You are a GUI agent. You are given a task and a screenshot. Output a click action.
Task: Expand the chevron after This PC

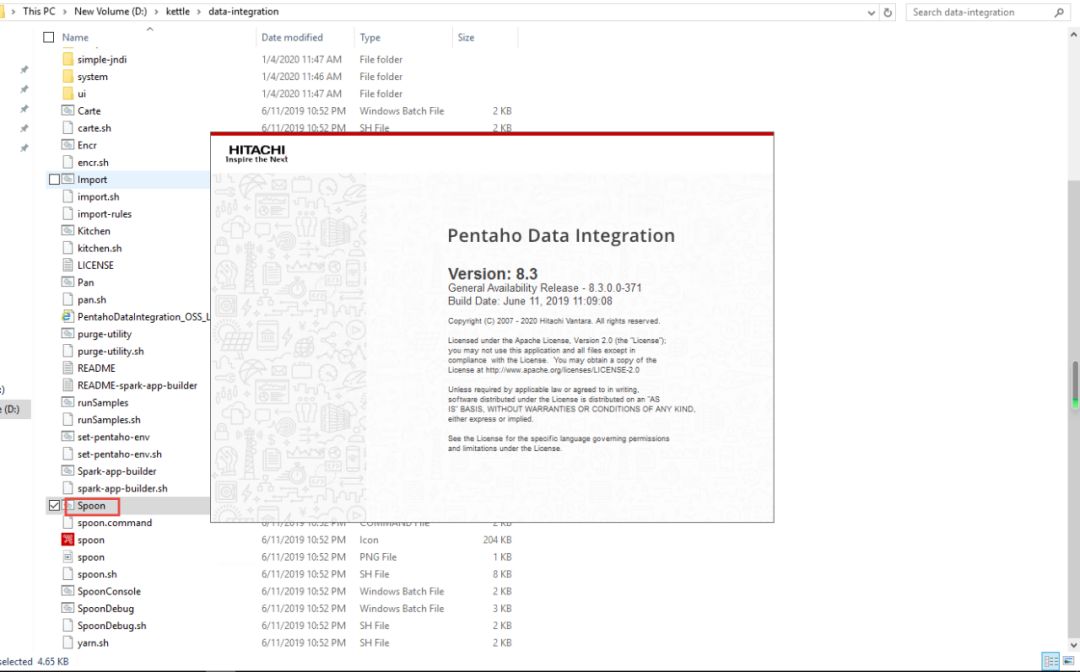pos(65,12)
